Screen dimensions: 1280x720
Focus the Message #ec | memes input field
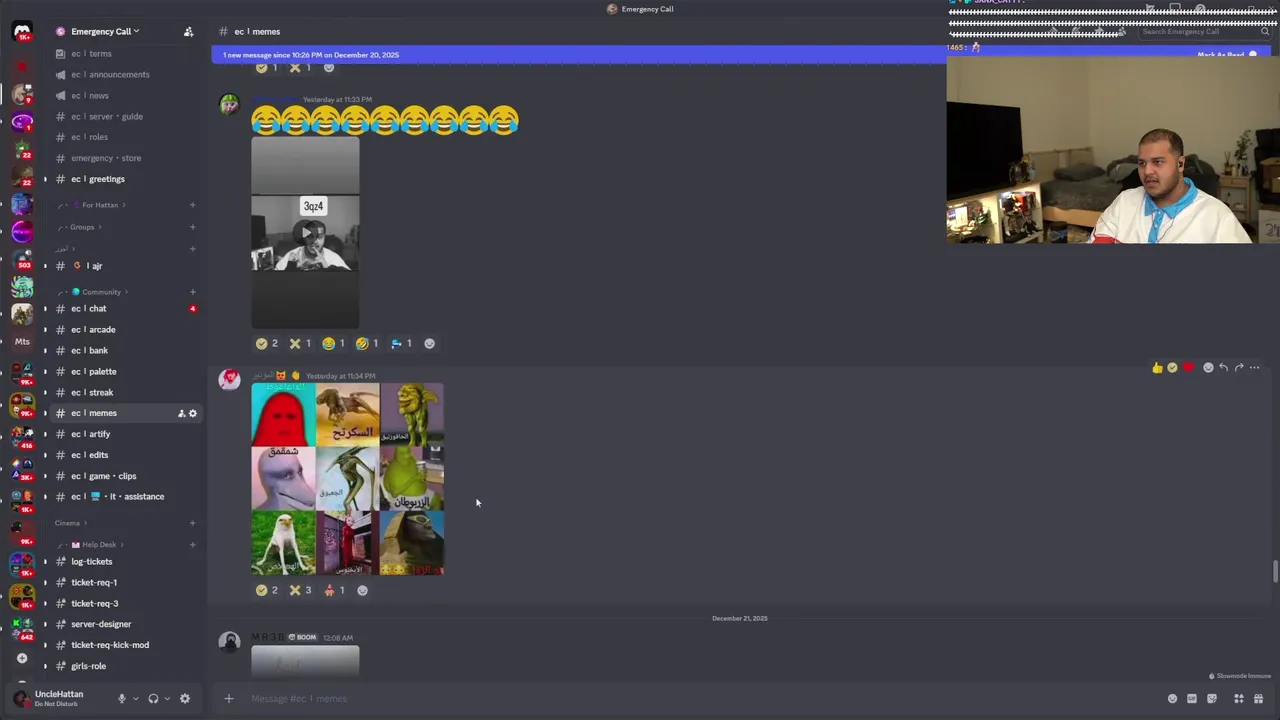pos(700,698)
